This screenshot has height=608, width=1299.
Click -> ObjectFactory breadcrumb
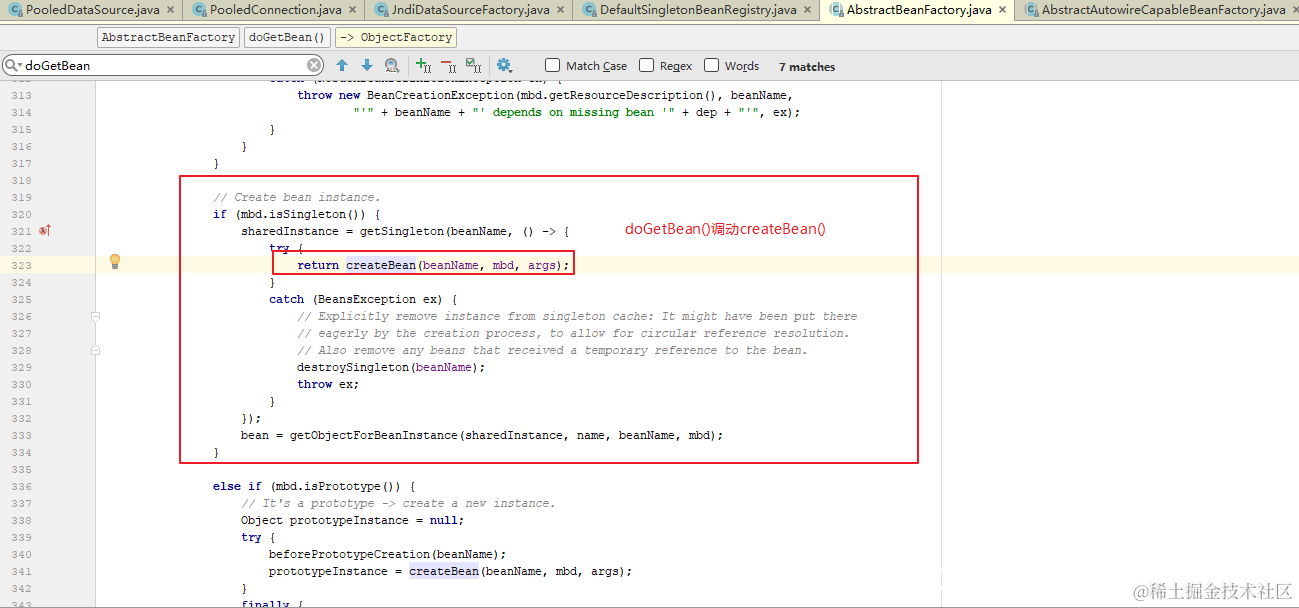(395, 37)
